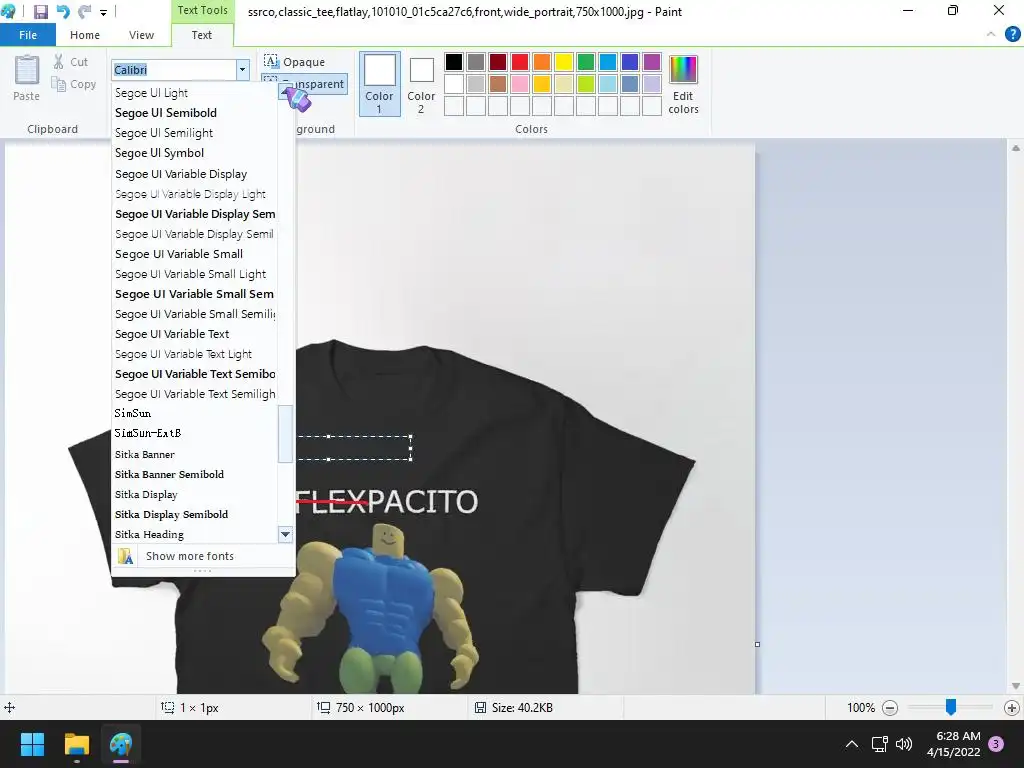Collapse the ribbon with the chevron

click(991, 35)
